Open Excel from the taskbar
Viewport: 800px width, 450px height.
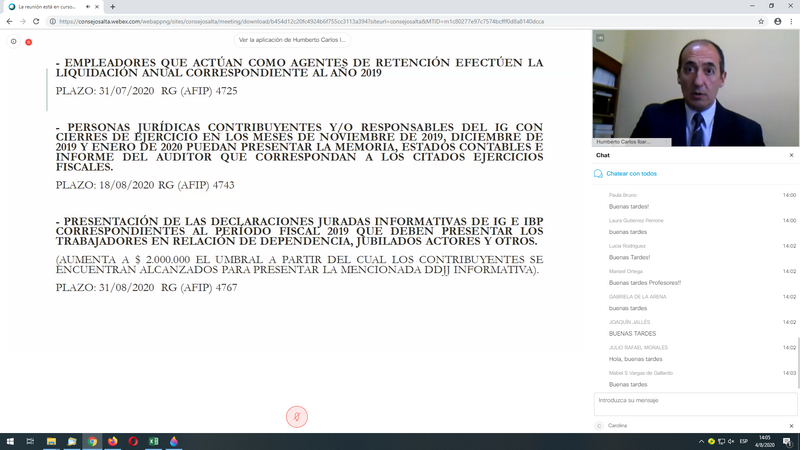pyautogui.click(x=154, y=441)
